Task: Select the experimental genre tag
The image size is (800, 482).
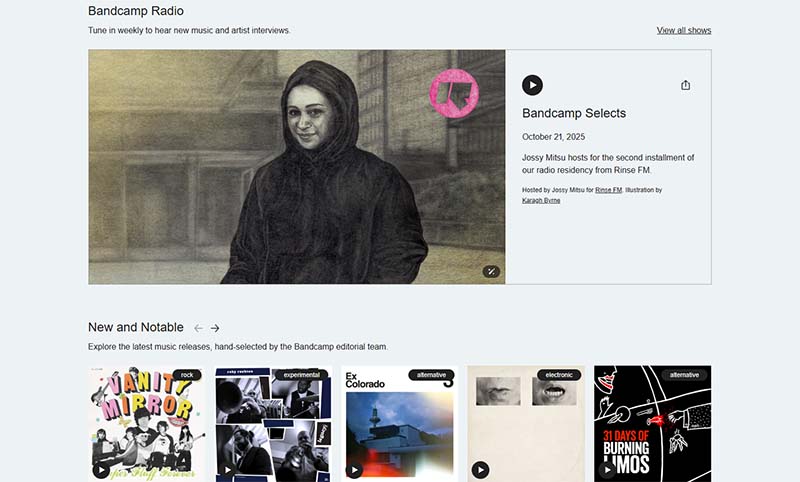Action: pyautogui.click(x=302, y=375)
